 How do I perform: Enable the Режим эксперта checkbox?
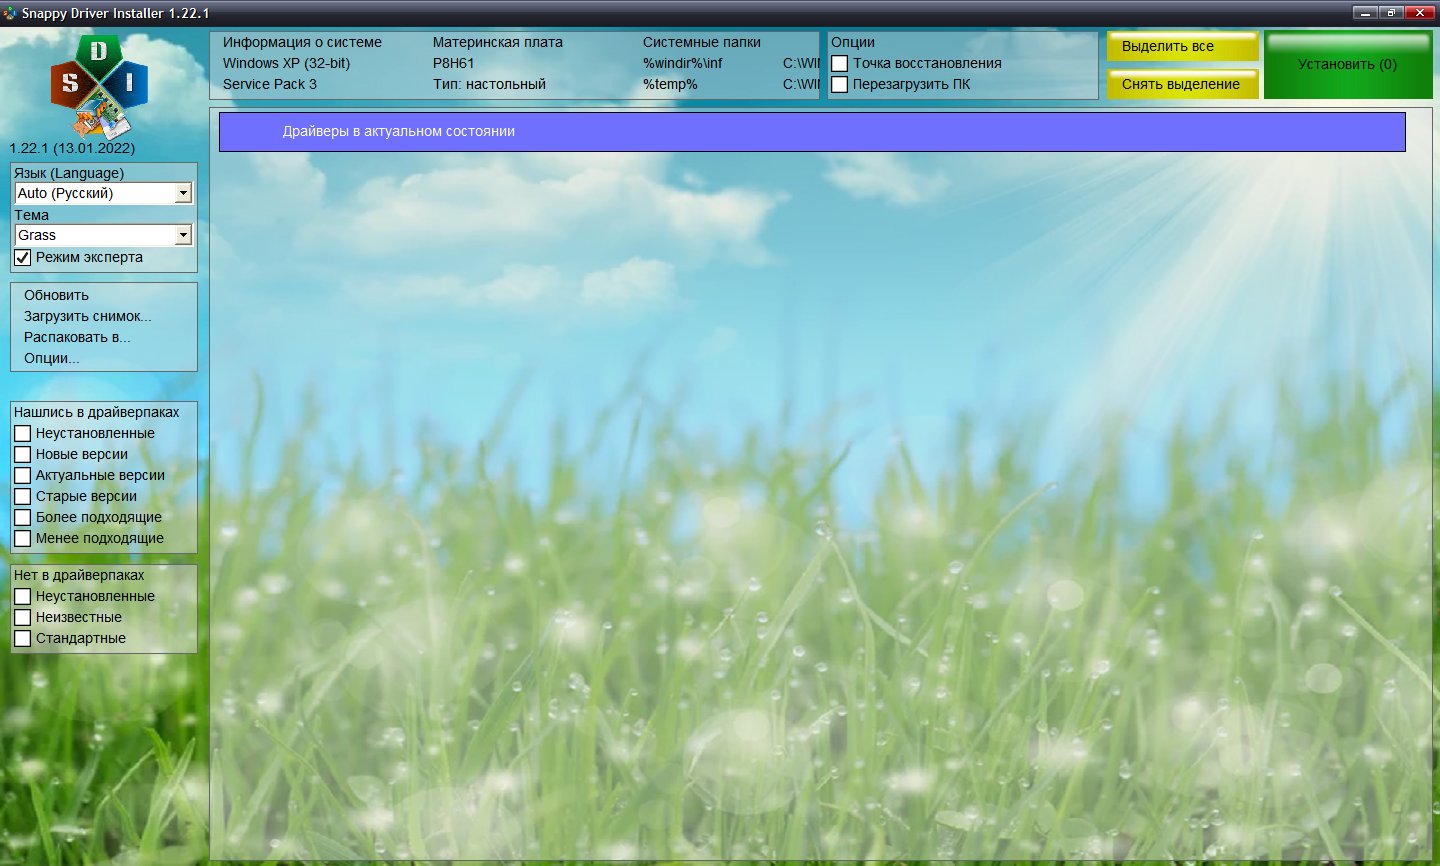pos(23,258)
